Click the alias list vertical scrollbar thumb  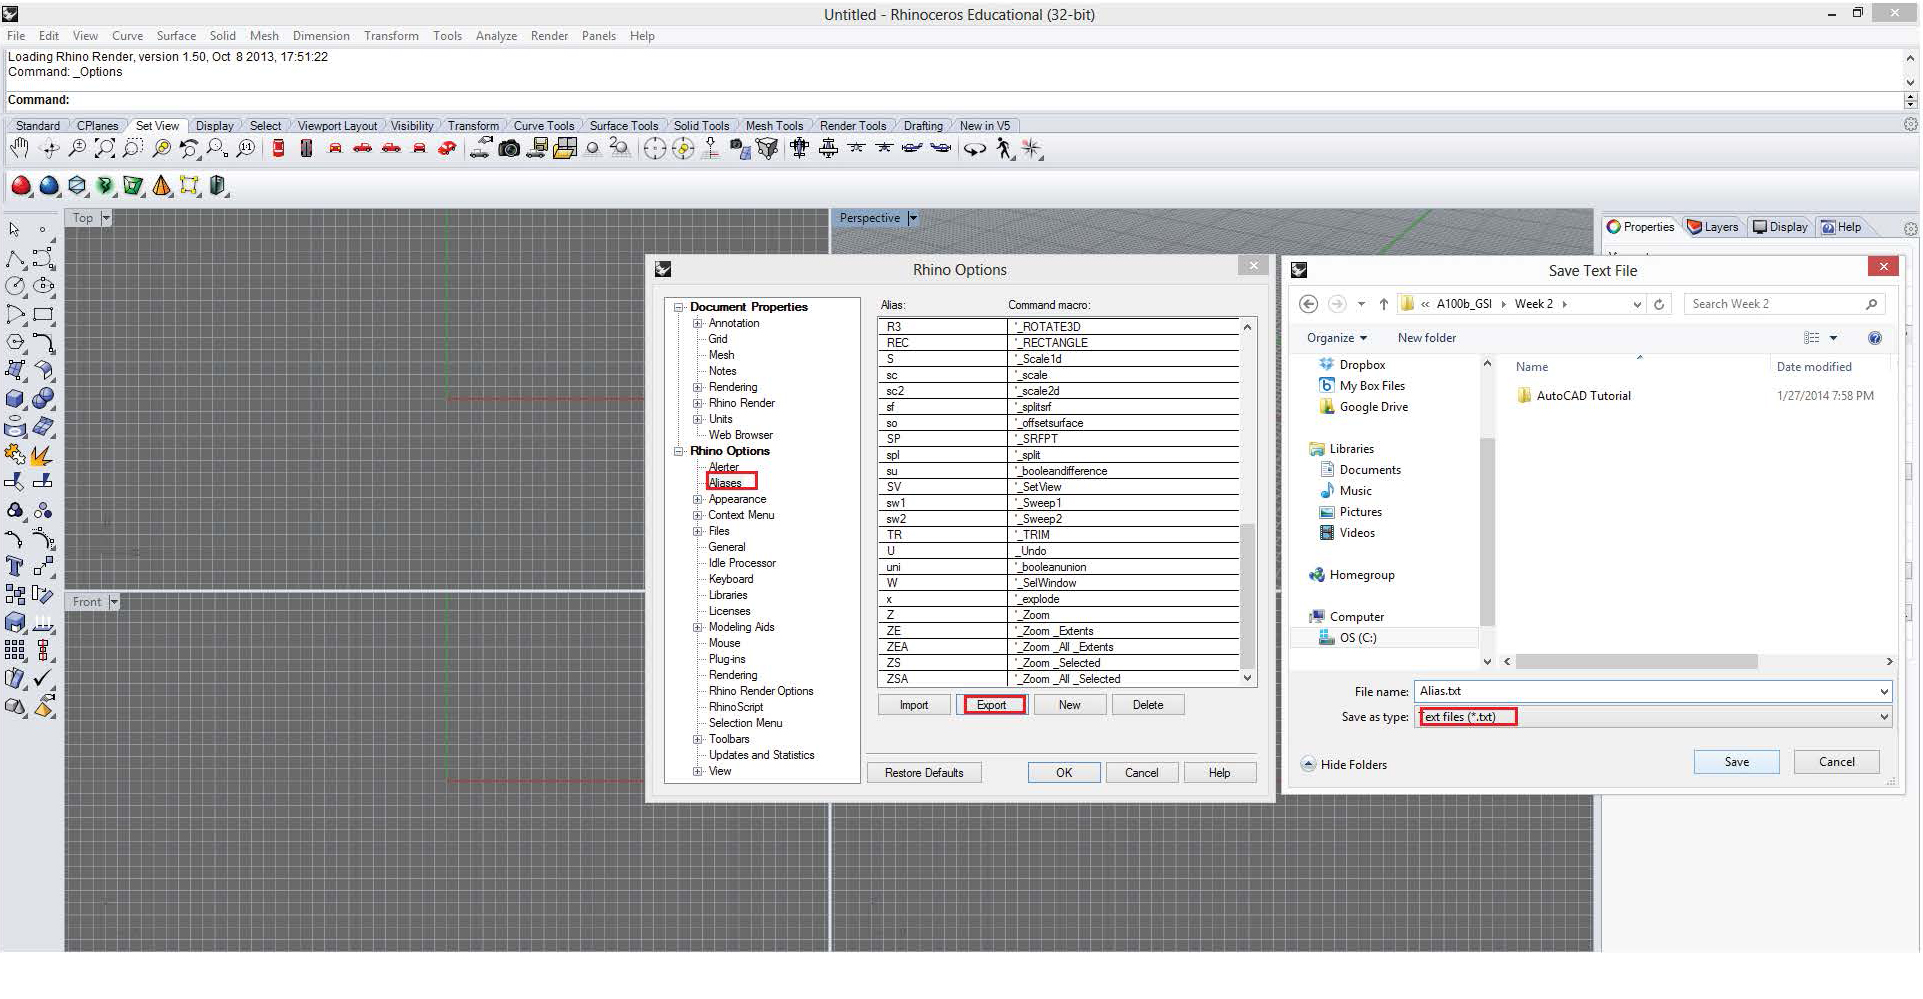coord(1247,597)
